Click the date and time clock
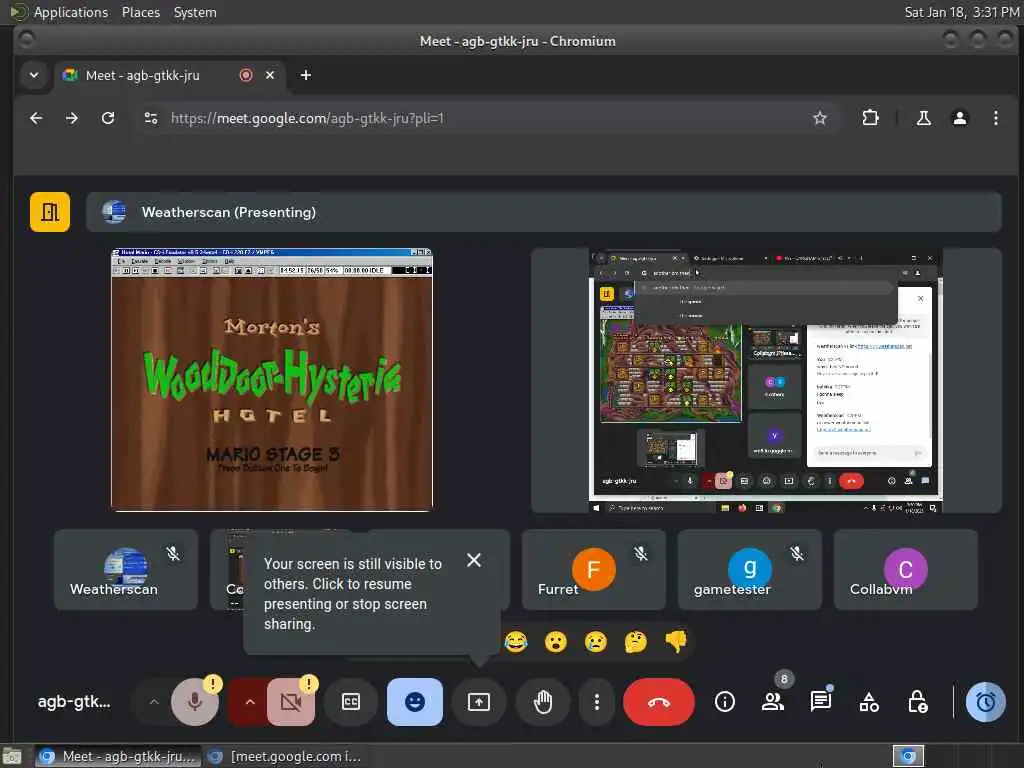Screen dimensions: 1024x768 pyautogui.click(x=961, y=12)
